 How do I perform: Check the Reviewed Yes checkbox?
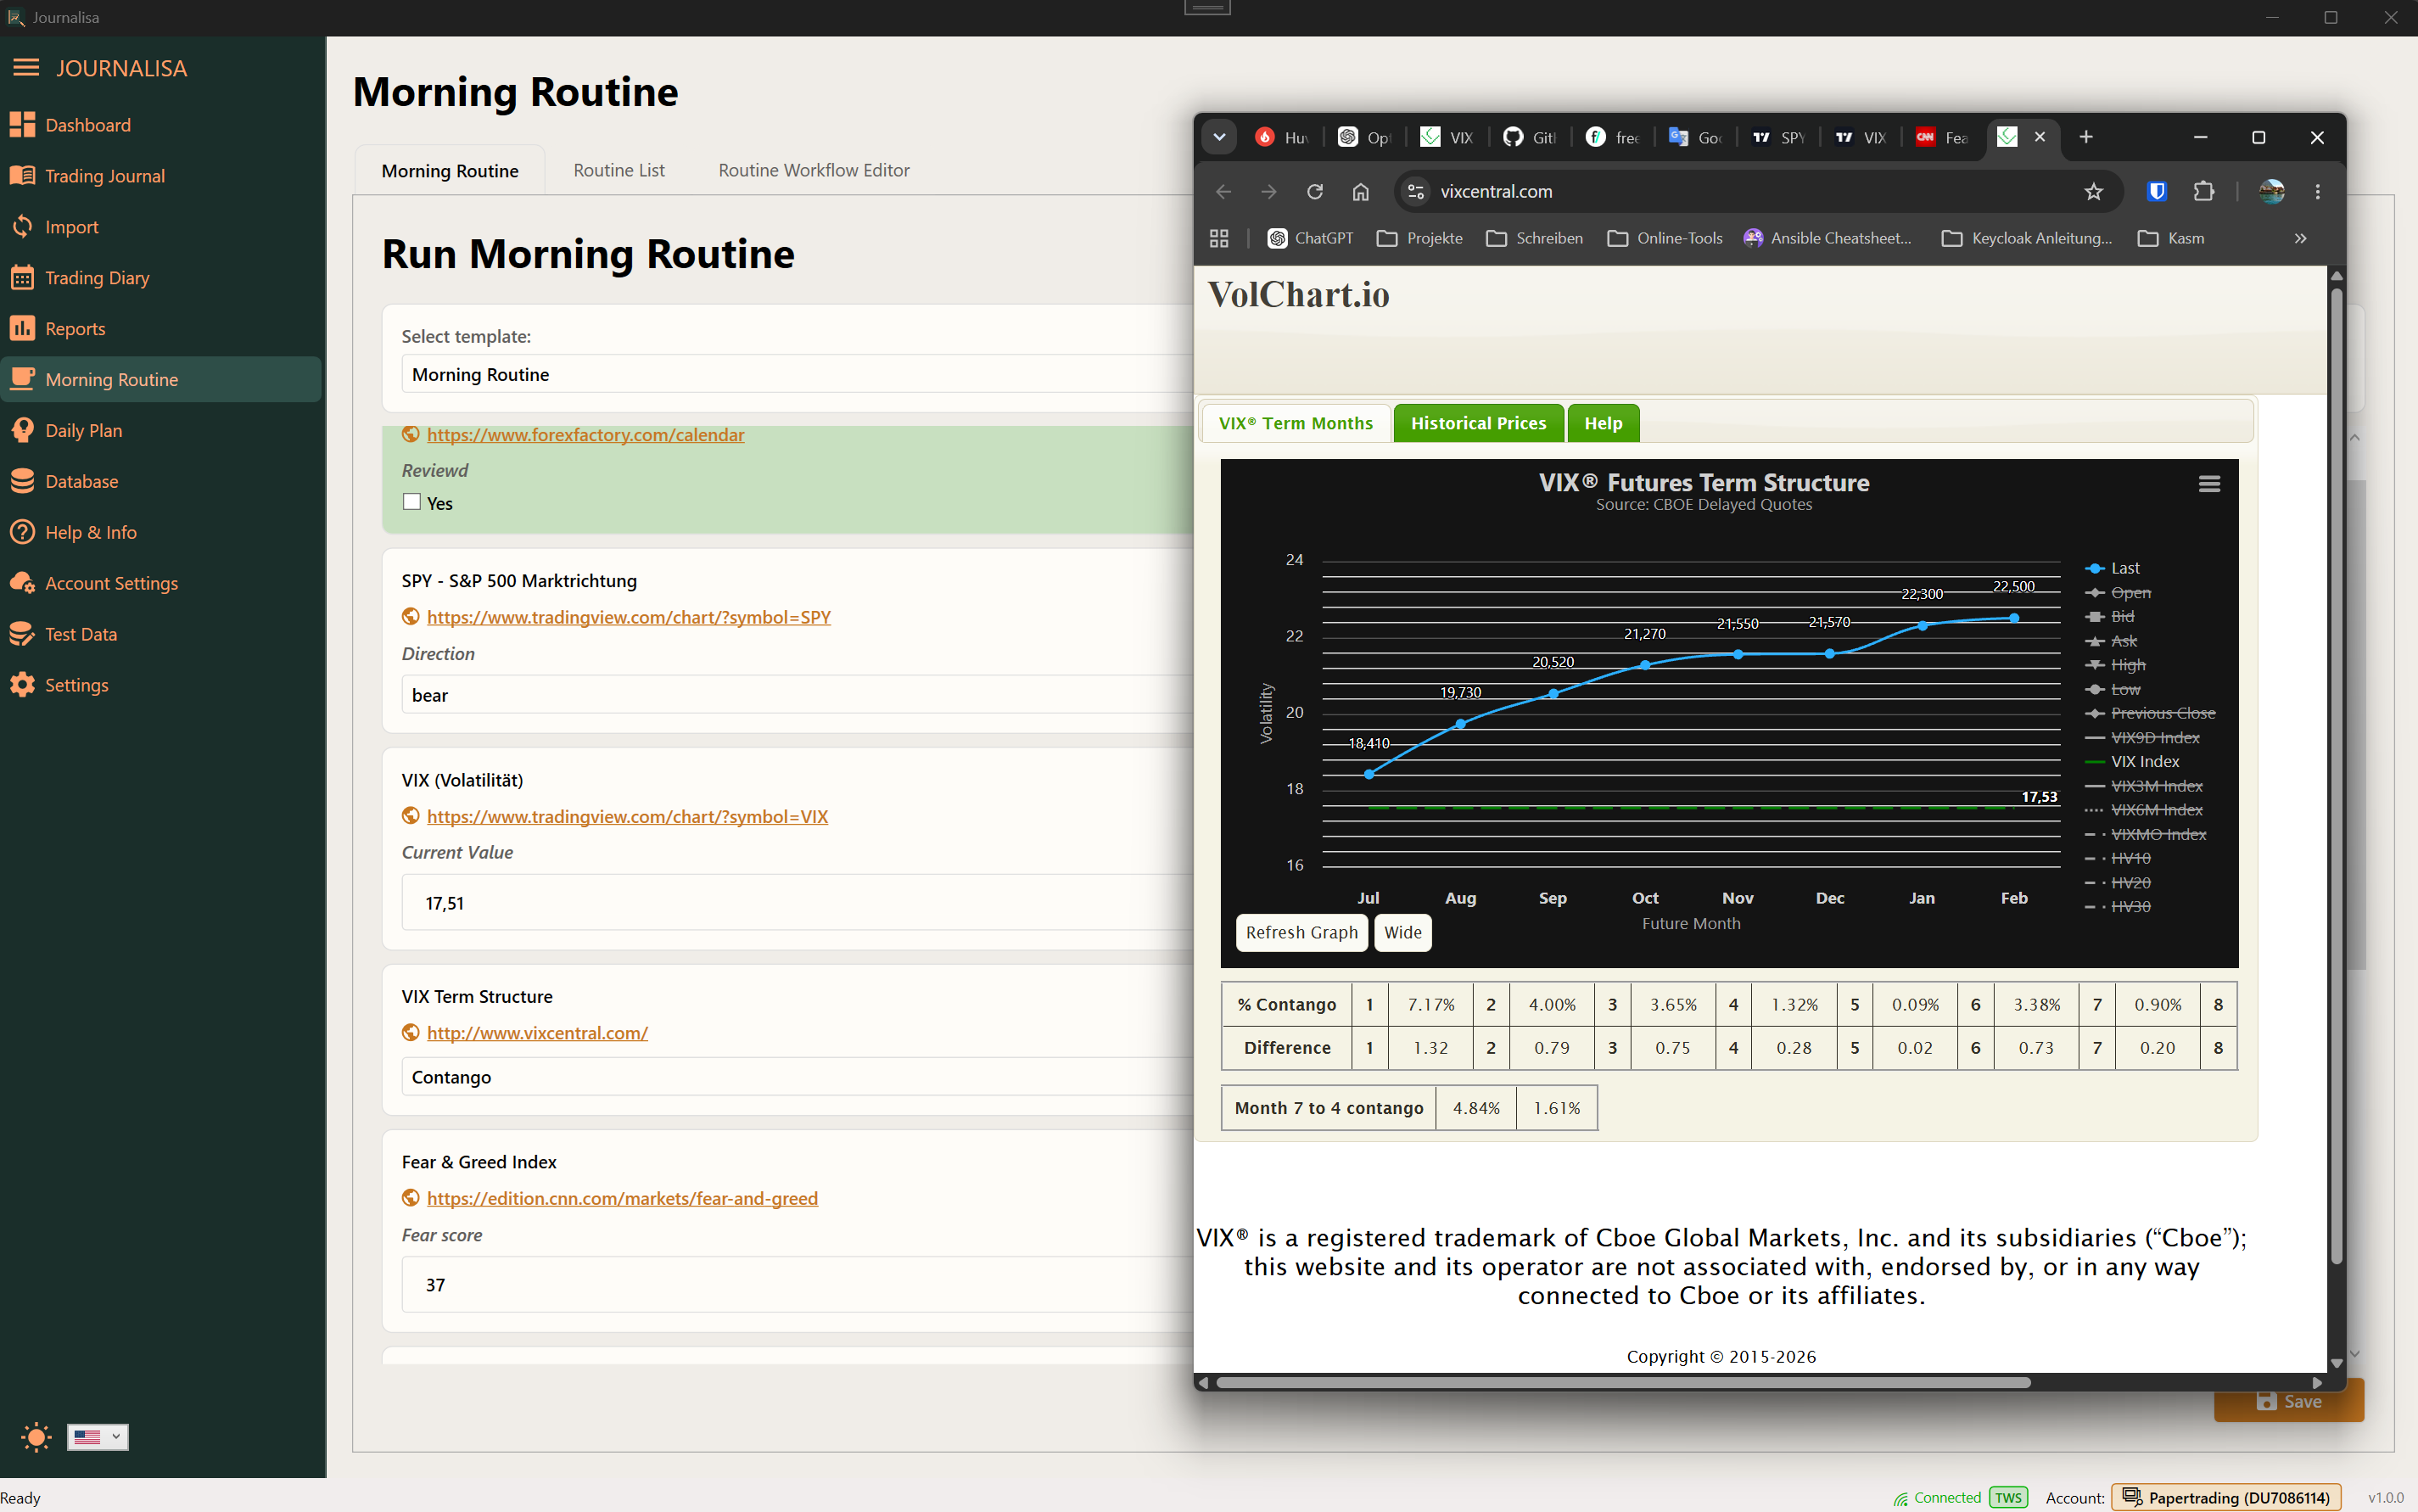[412, 502]
